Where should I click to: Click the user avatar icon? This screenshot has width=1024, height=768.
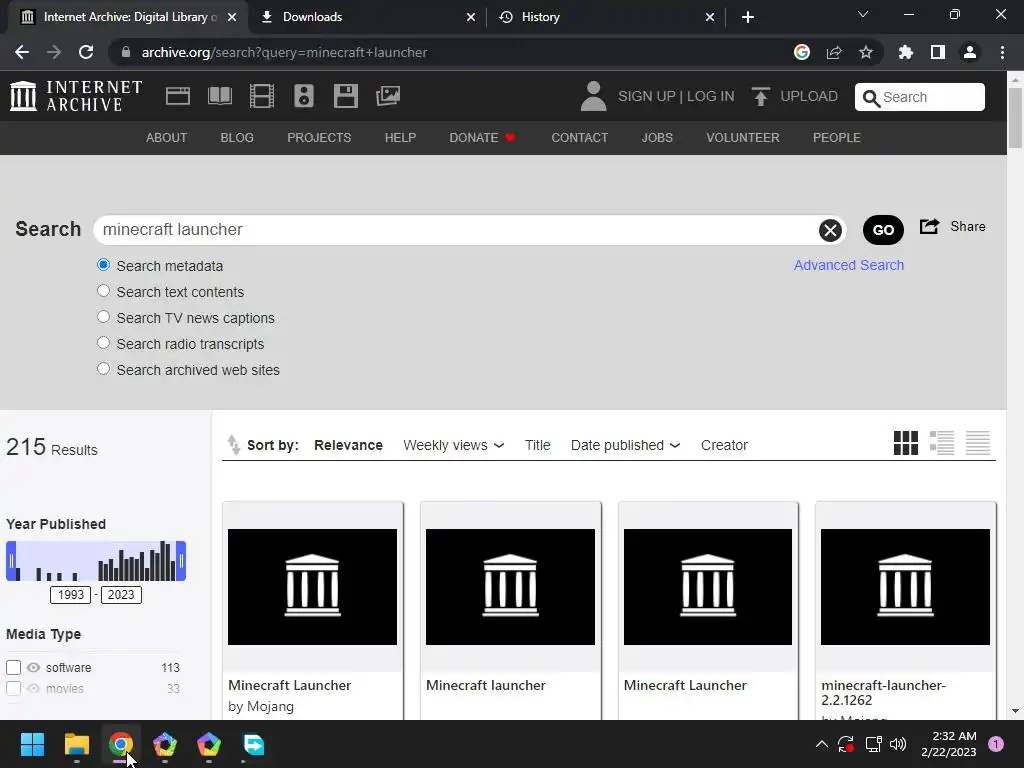click(x=593, y=96)
